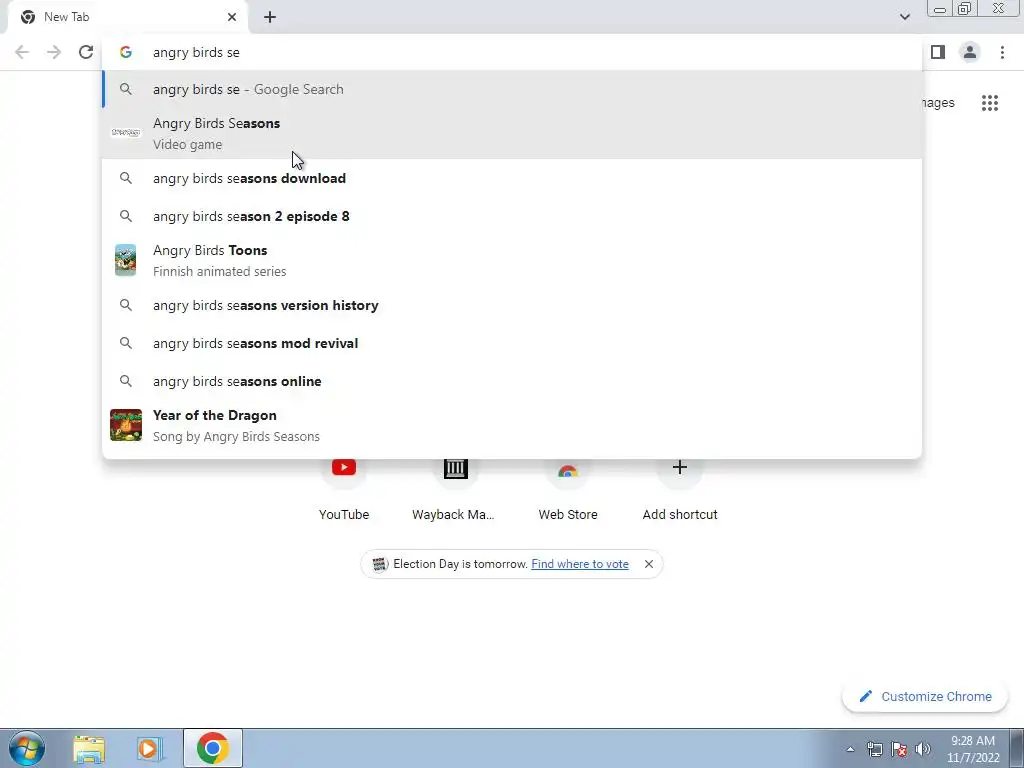Open the Images link at top right
The height and width of the screenshot is (768, 1024).
pos(938,103)
